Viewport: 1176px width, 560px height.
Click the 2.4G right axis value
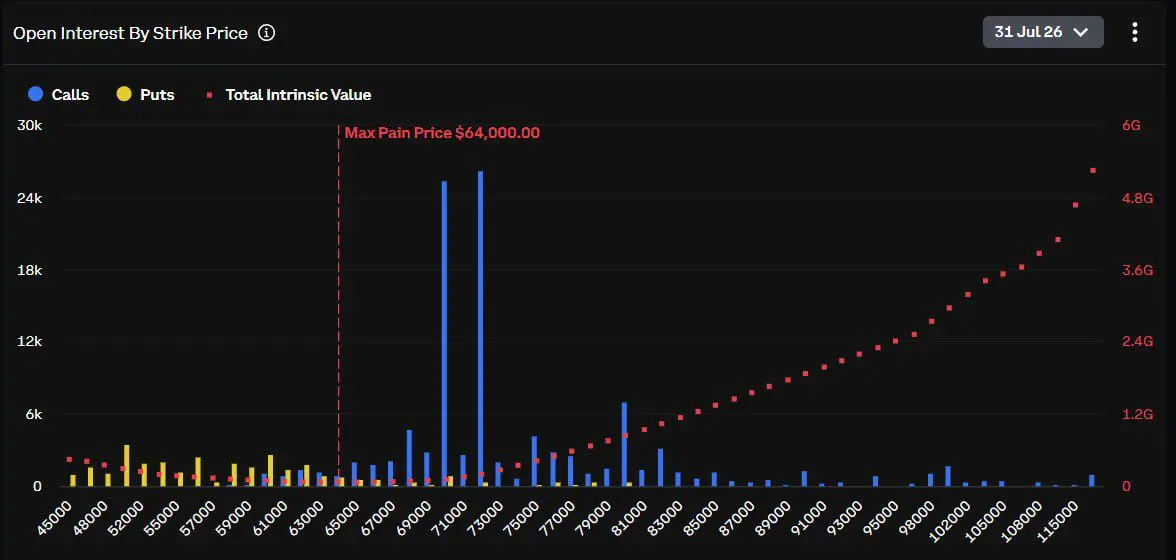pos(1137,342)
